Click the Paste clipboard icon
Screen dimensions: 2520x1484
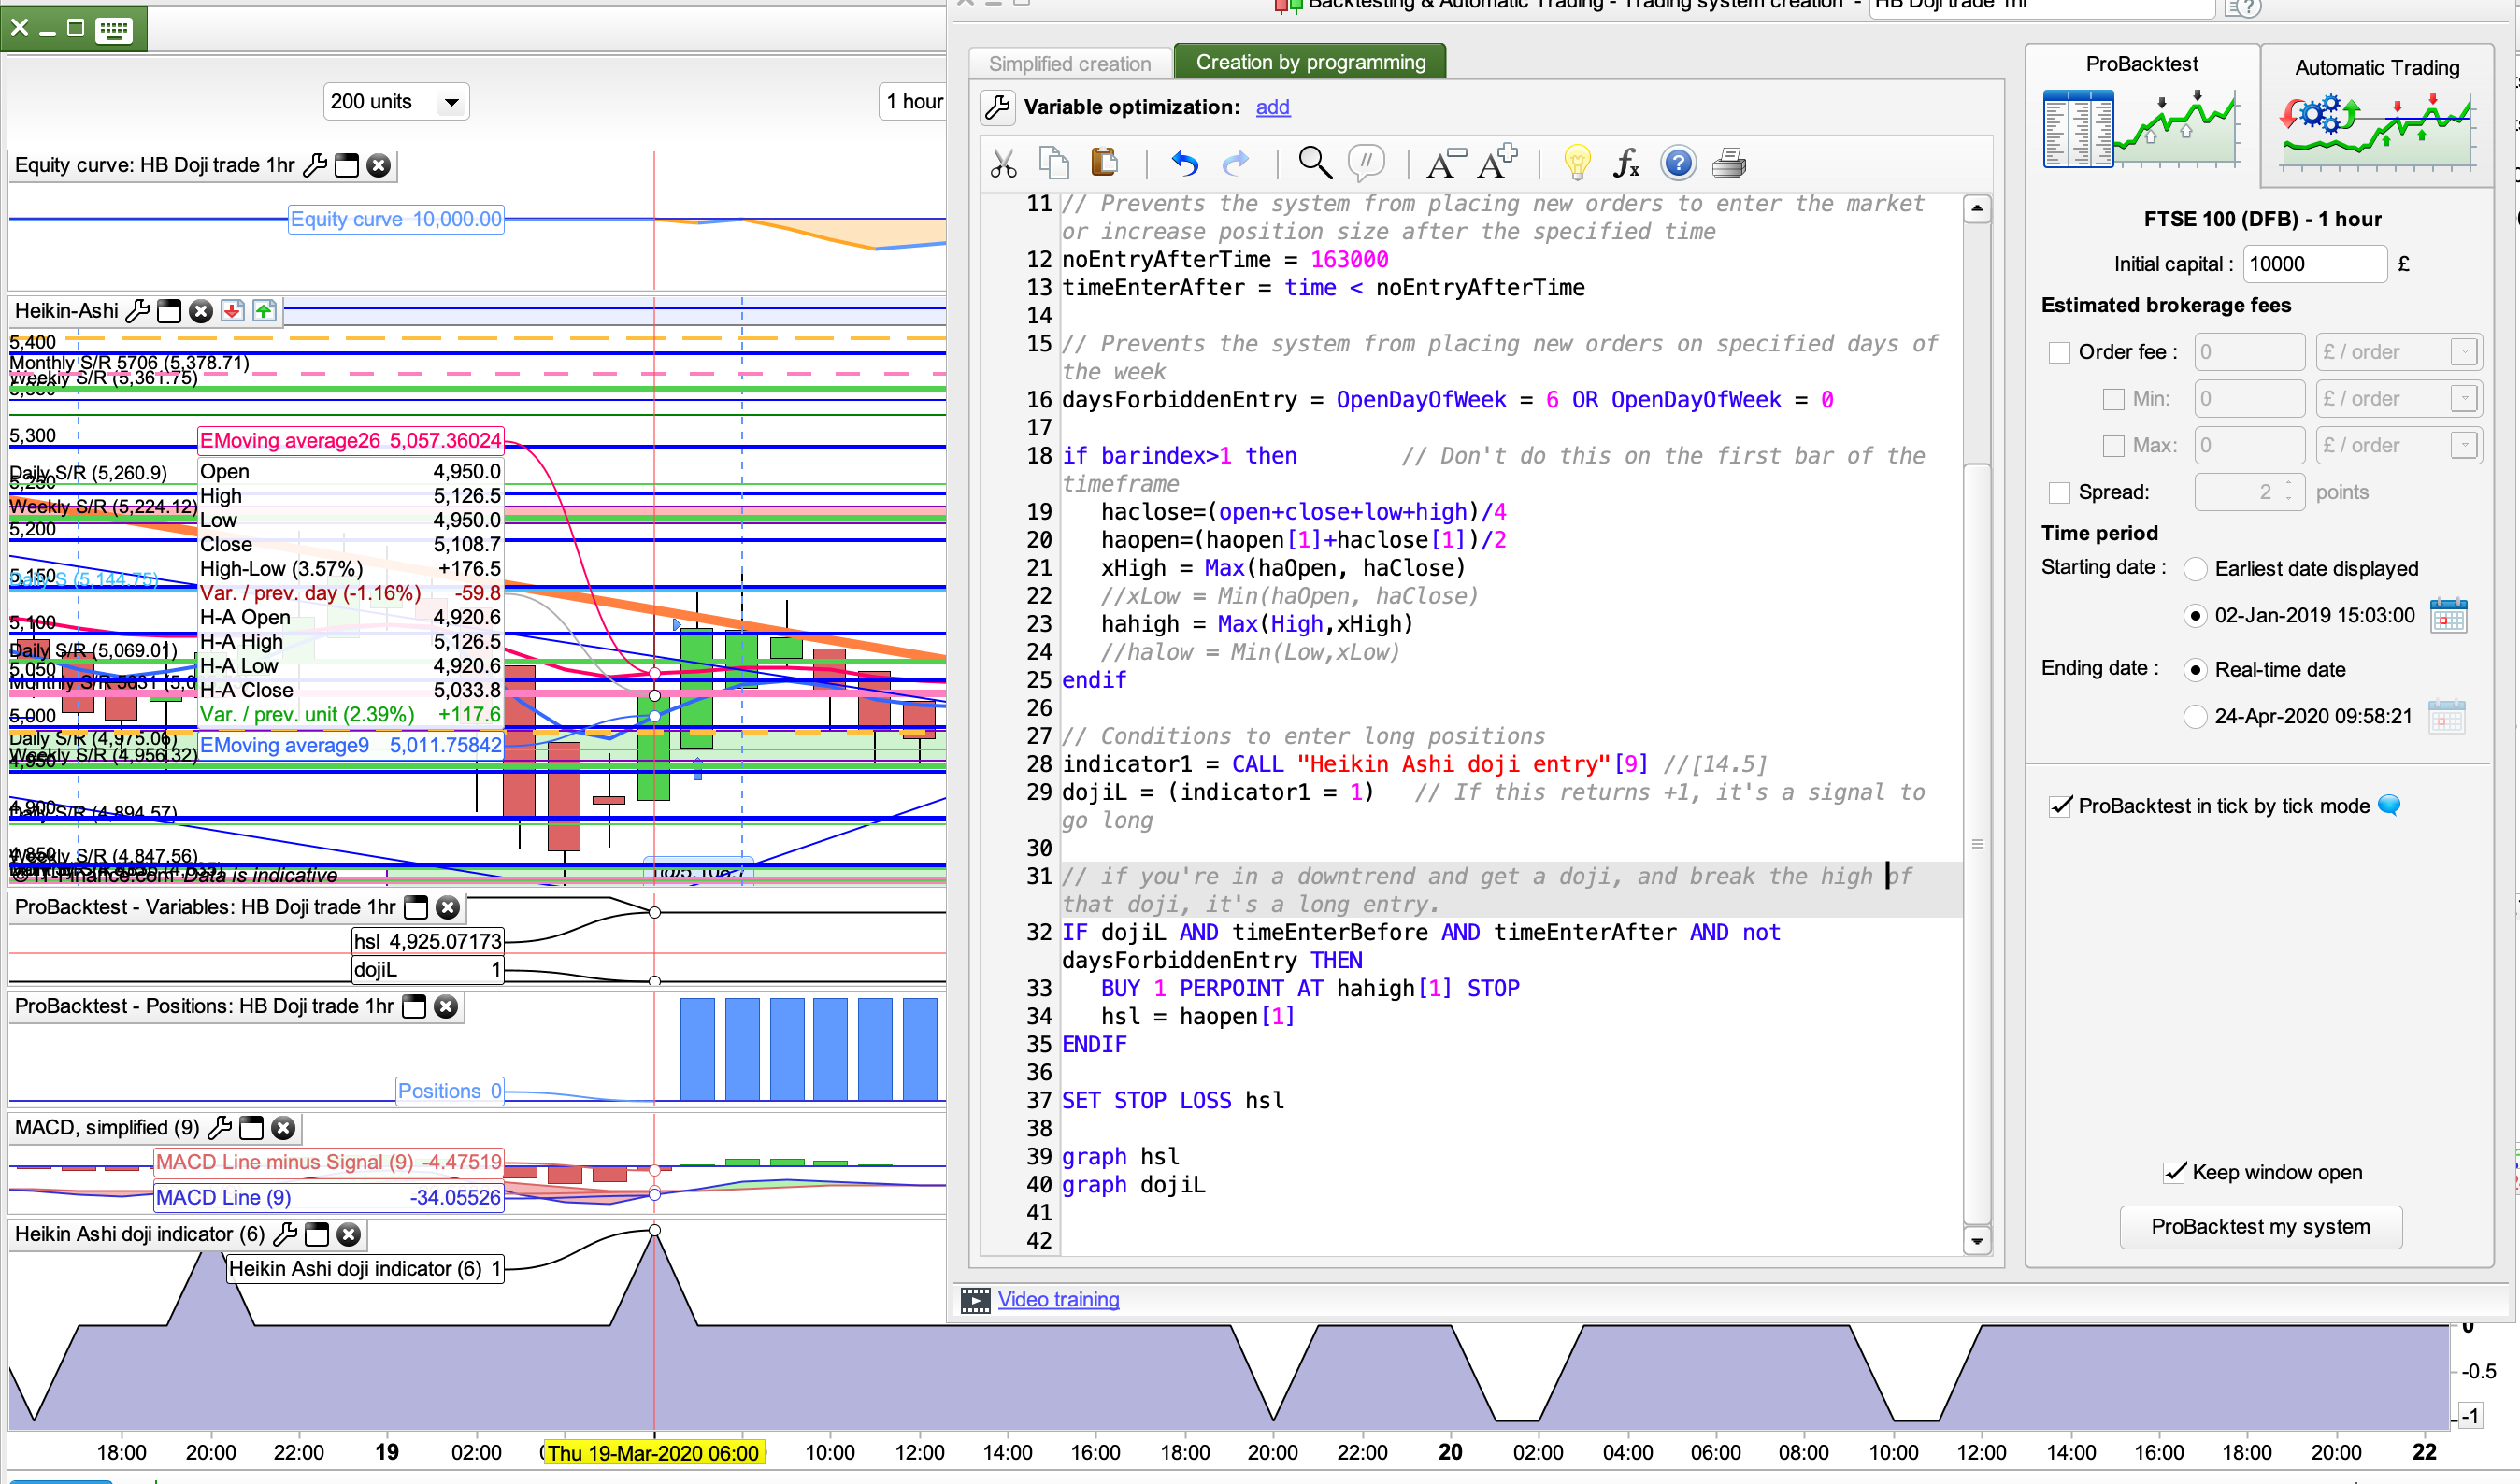[1104, 162]
